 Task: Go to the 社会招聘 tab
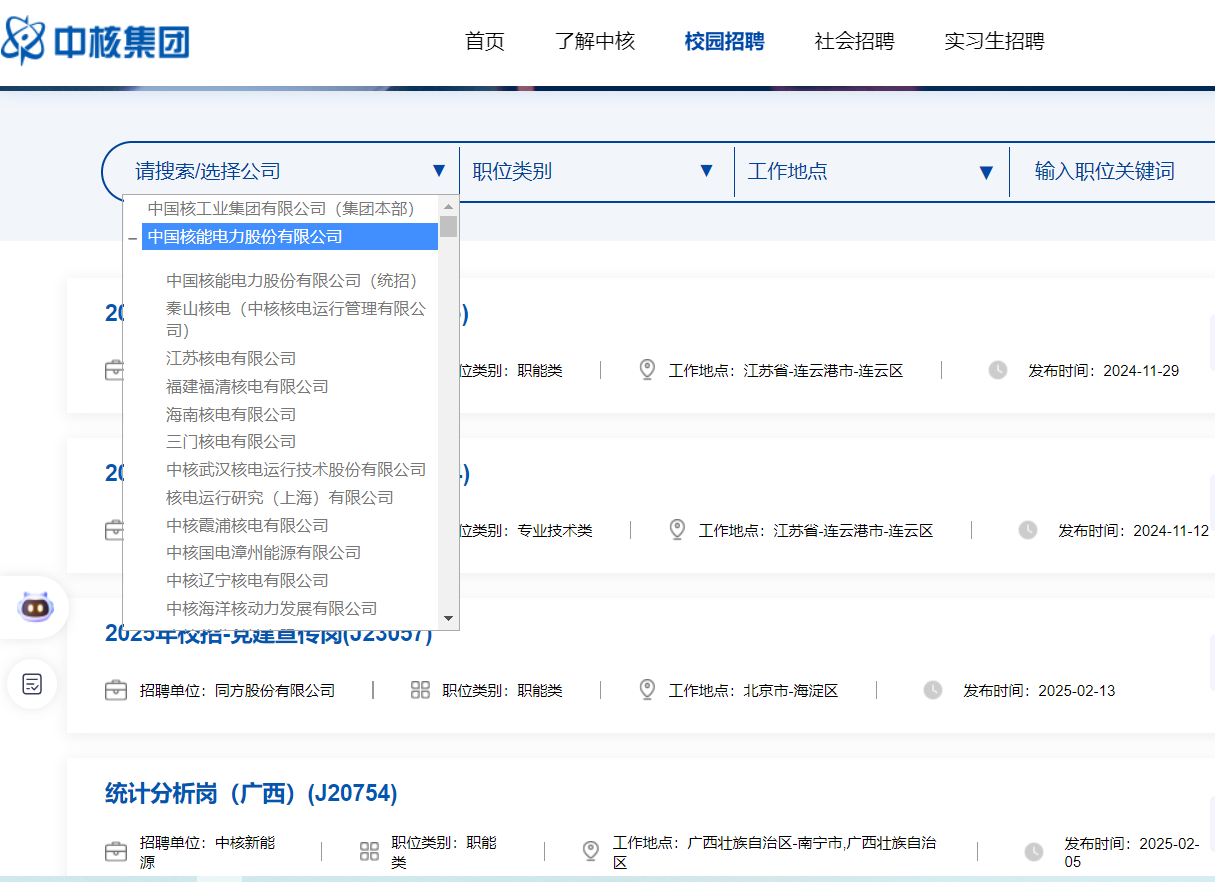pyautogui.click(x=854, y=41)
